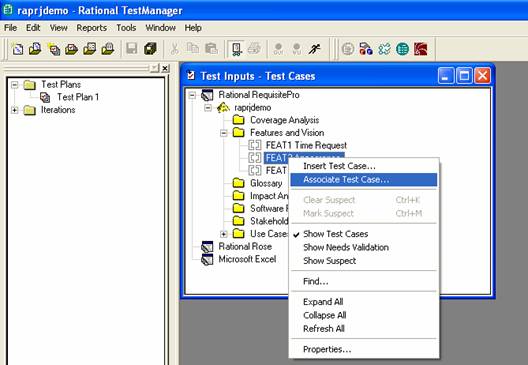Click the globe icon in toolbar
Viewport: 528px width, 365px height.
tap(402, 49)
